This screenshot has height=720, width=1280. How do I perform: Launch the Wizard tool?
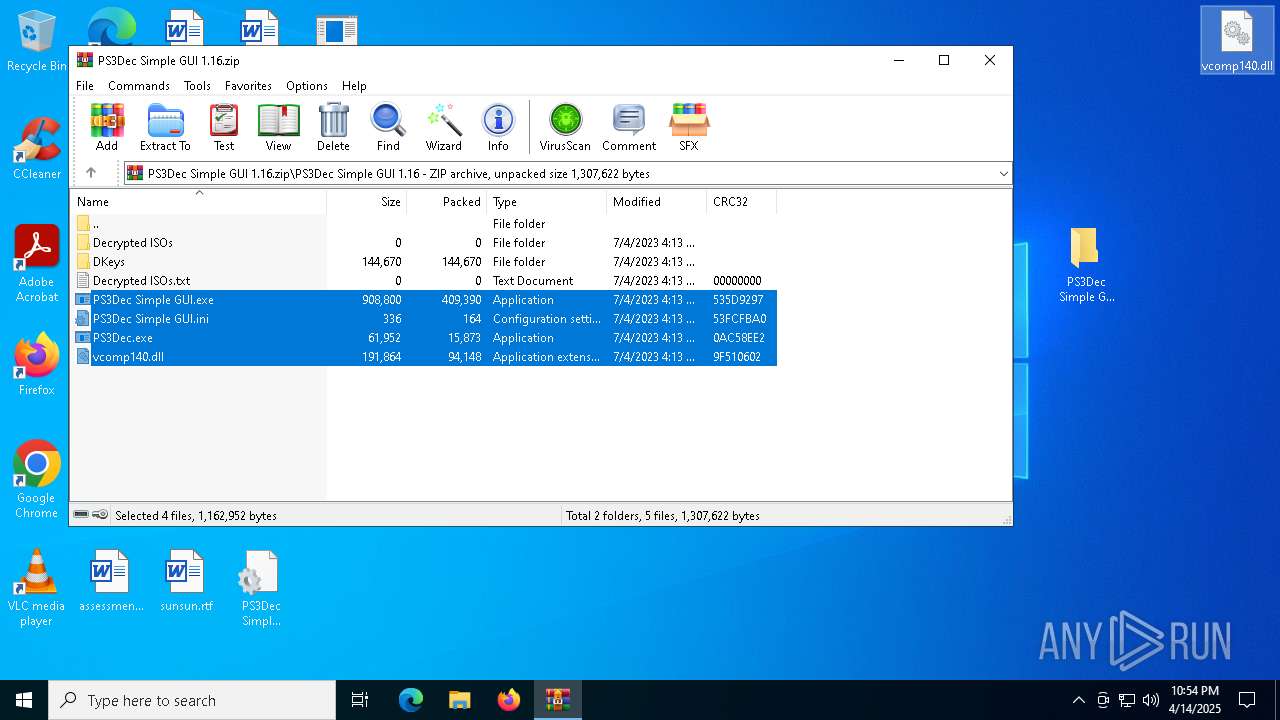coord(443,127)
